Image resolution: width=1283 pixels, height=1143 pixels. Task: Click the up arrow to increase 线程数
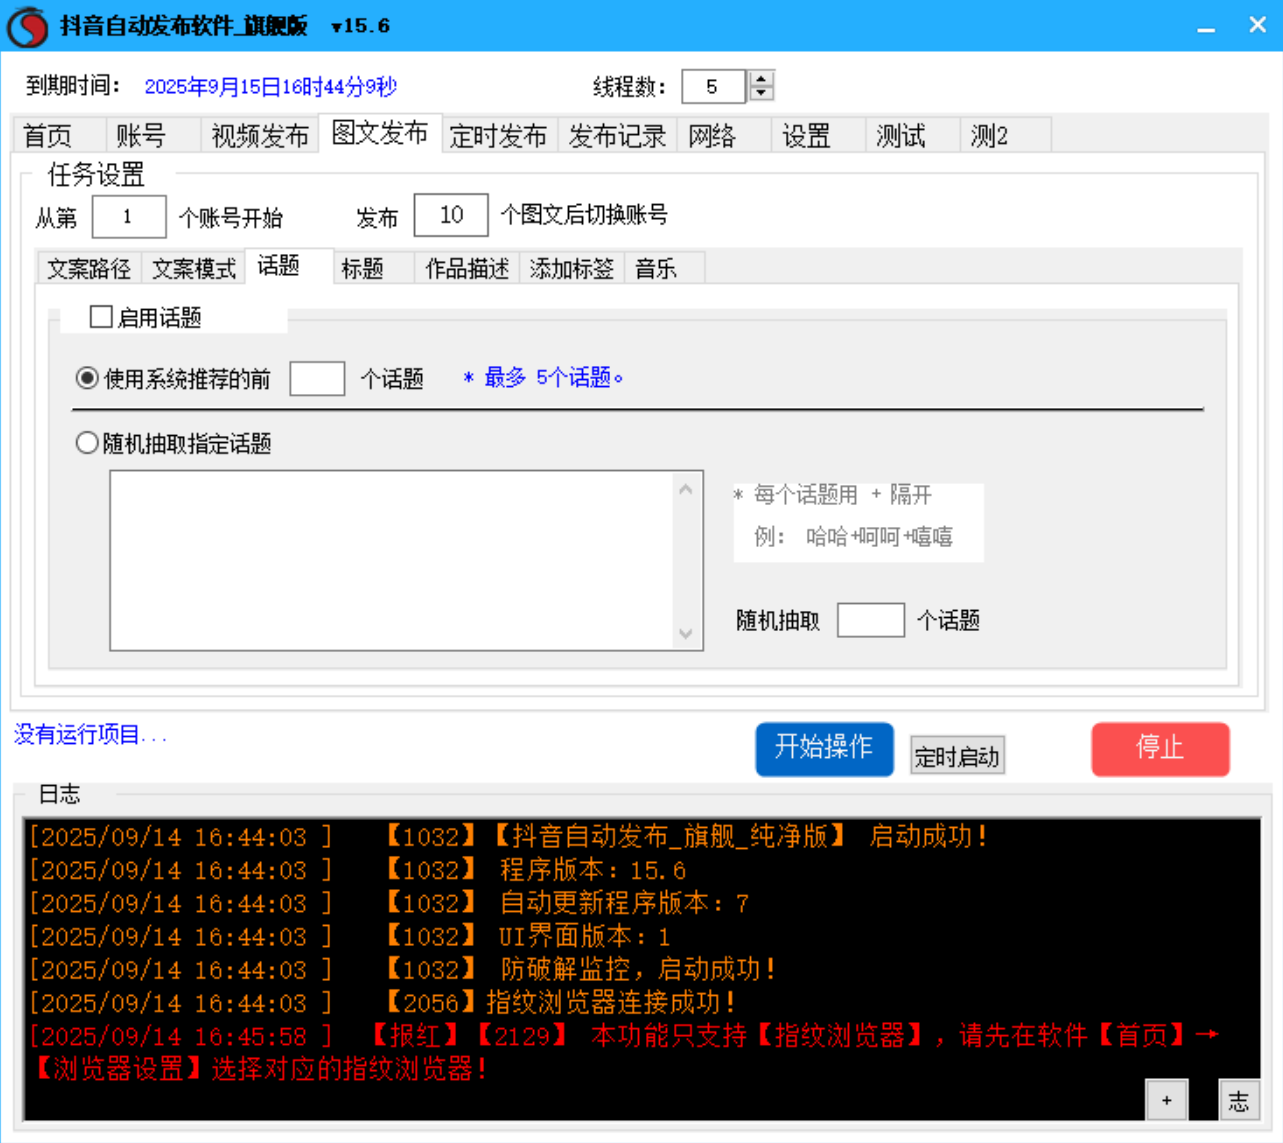coord(759,80)
